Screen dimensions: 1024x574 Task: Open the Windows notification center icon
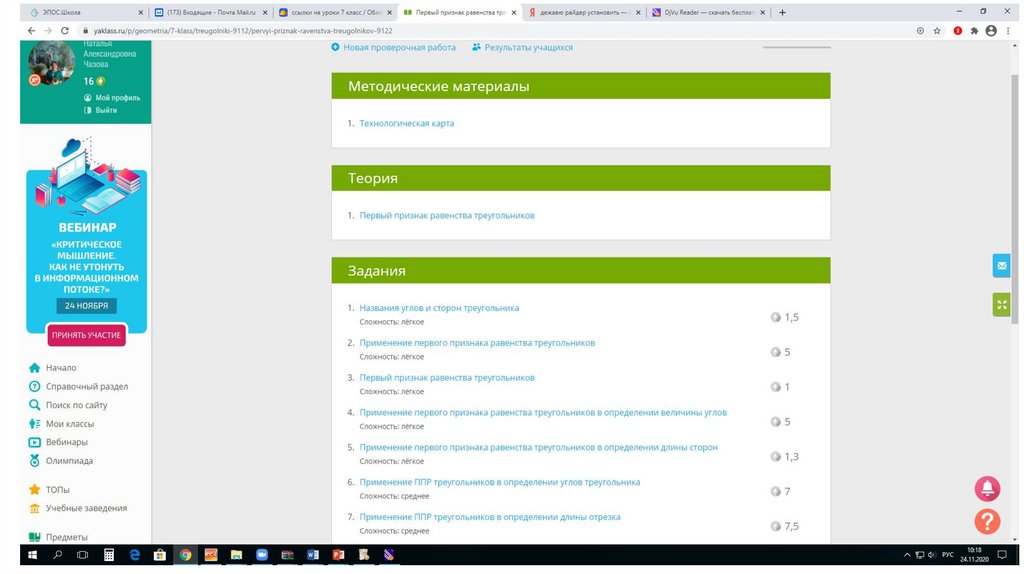point(1002,555)
